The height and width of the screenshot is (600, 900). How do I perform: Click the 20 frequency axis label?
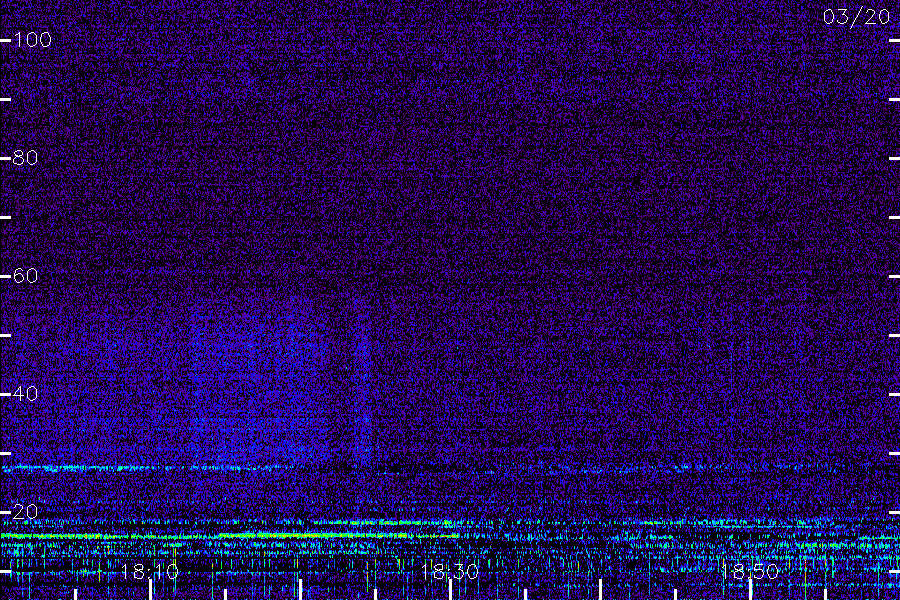(x=25, y=512)
